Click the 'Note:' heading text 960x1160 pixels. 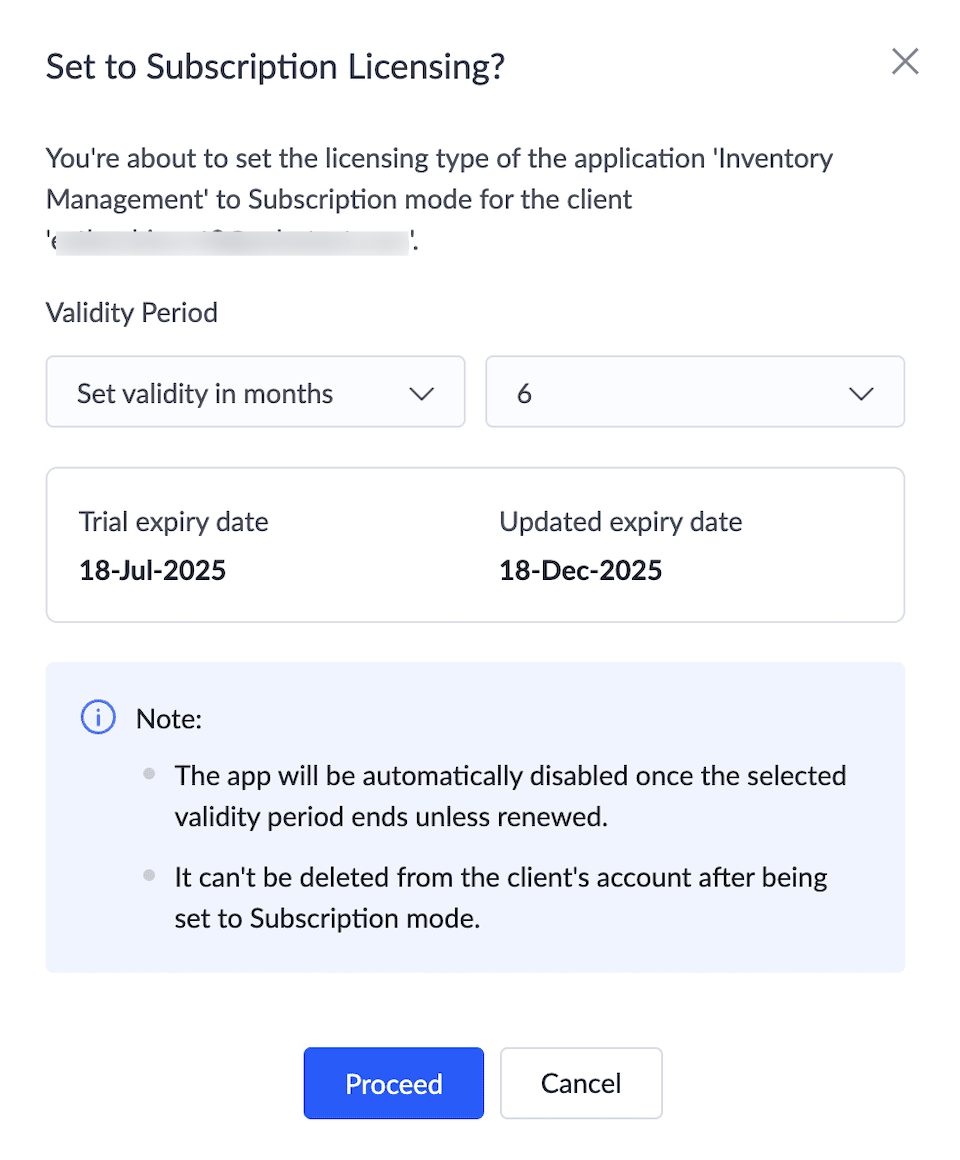[169, 719]
